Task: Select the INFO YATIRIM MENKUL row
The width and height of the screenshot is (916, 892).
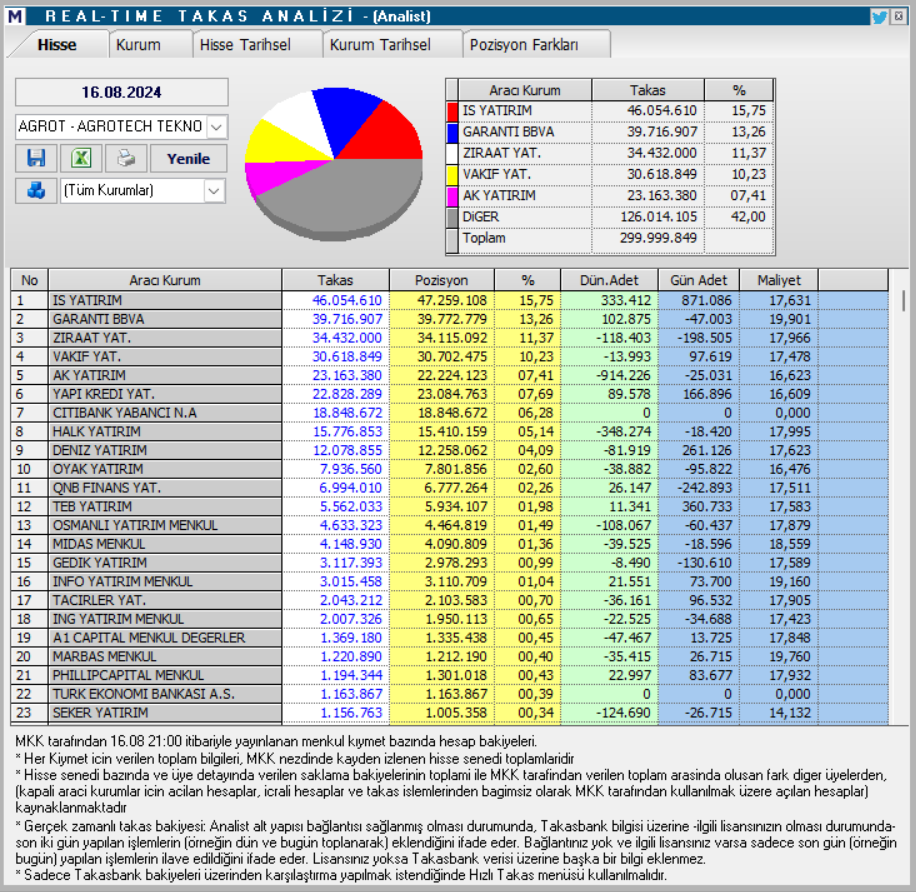Action: pyautogui.click(x=450, y=581)
